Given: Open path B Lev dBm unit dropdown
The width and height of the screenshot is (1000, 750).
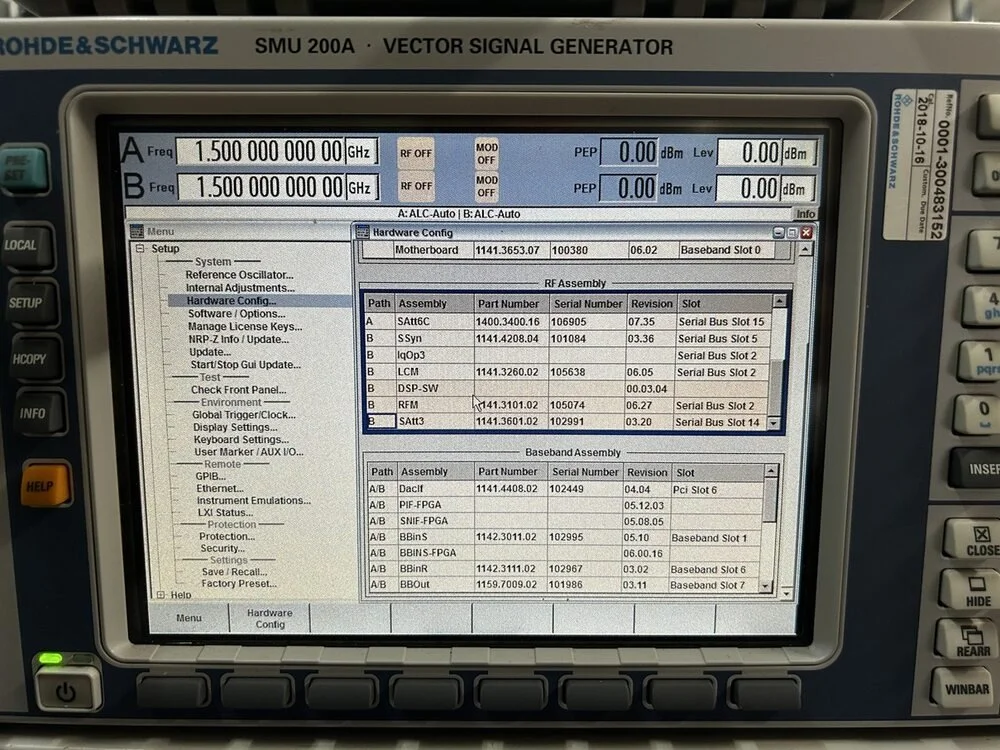Looking at the screenshot, I should coord(797,189).
